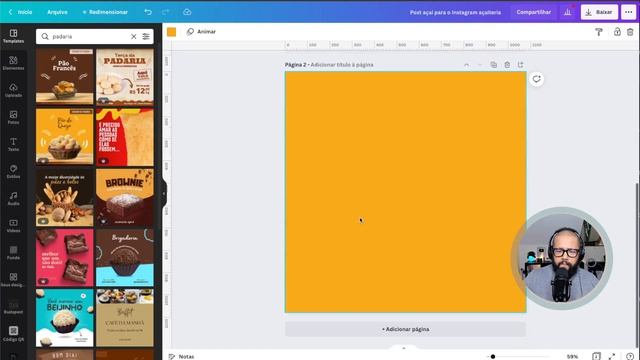
Task: Collapse the side panel with the handle
Action: (x=164, y=193)
